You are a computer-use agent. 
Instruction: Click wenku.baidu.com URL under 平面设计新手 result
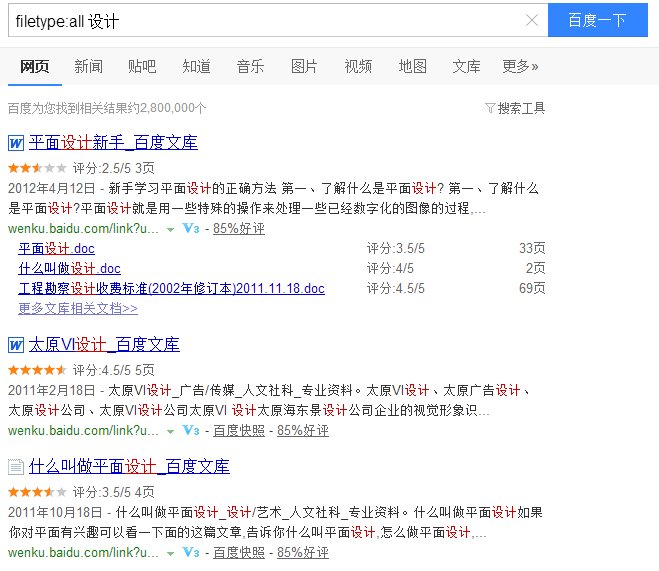[83, 229]
